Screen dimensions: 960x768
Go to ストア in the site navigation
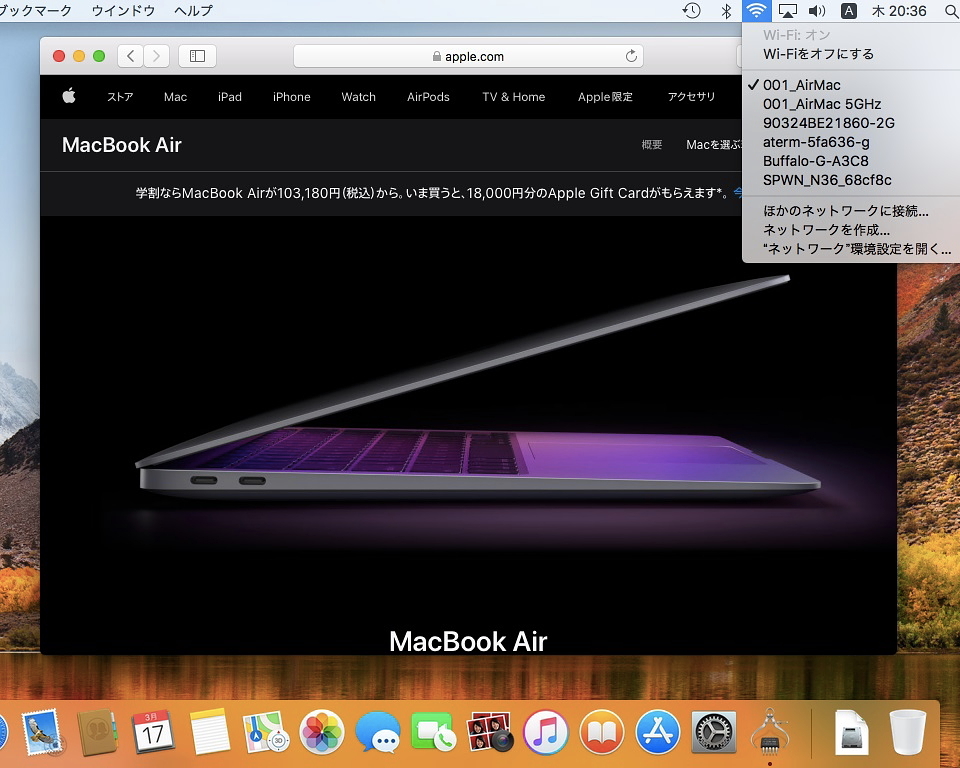(120, 97)
